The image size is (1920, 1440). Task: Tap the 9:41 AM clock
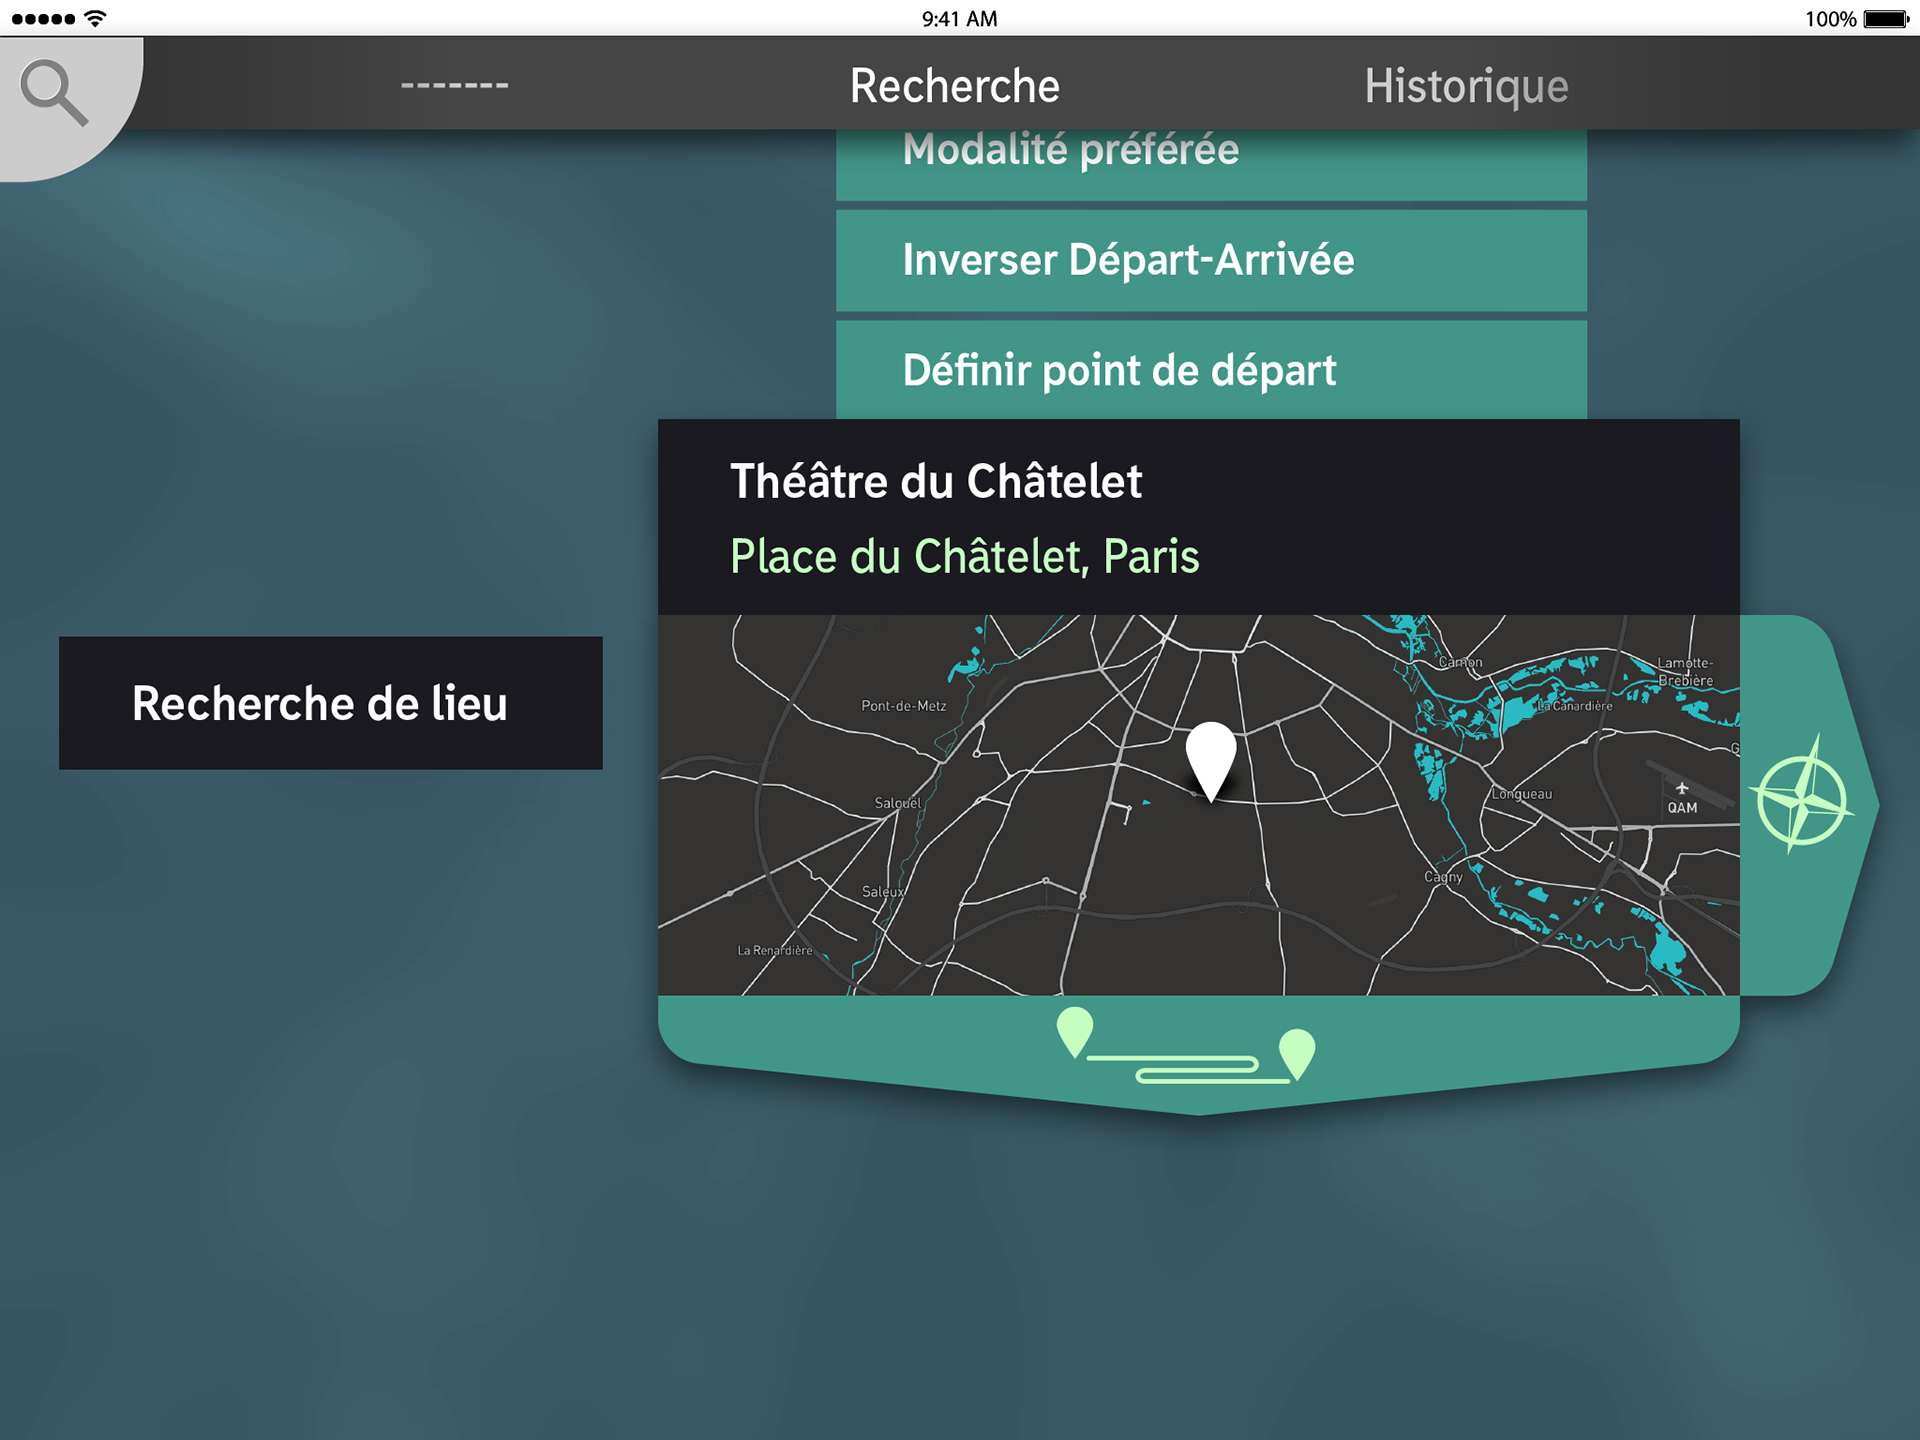click(959, 19)
